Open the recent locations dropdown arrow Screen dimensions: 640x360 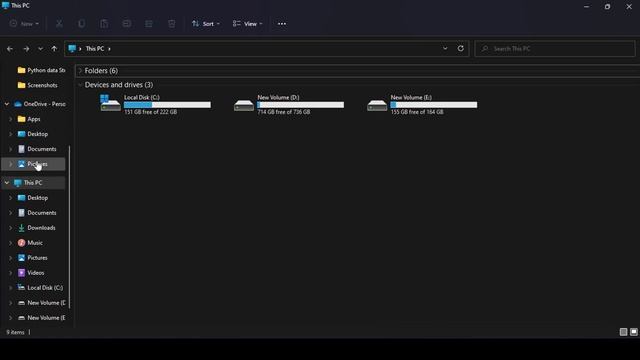[40, 49]
